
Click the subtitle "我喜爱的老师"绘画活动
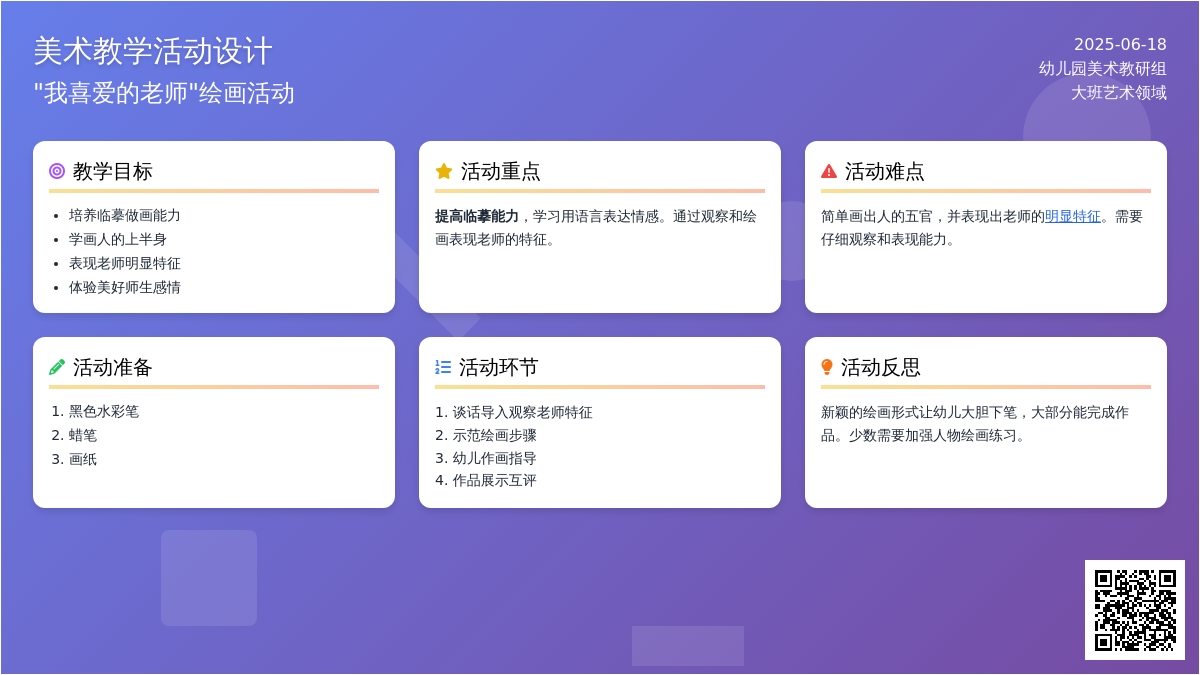[164, 93]
